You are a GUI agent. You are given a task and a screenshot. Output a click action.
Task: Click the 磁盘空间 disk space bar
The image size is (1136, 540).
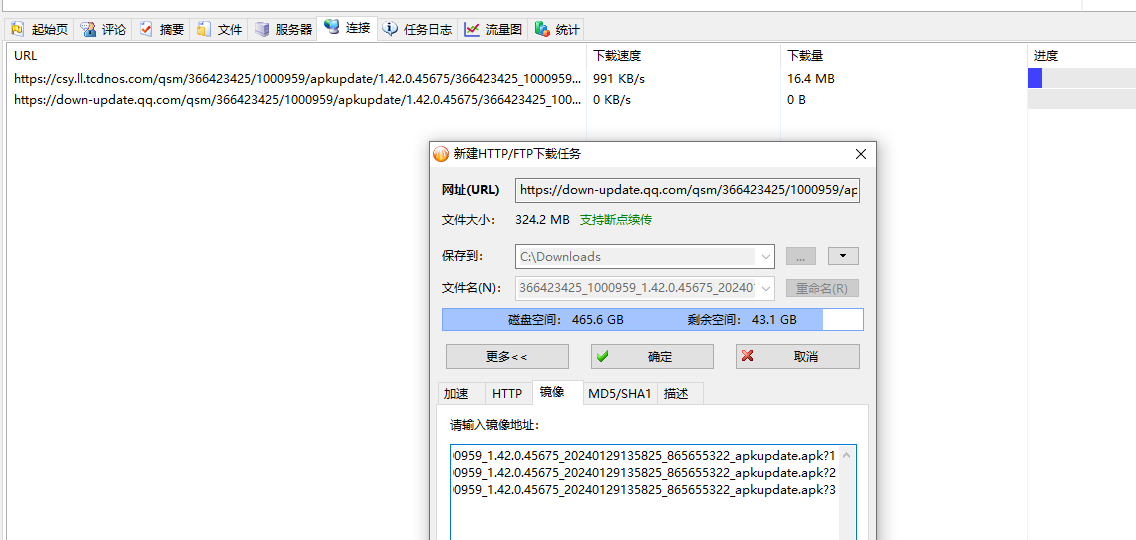pos(652,320)
